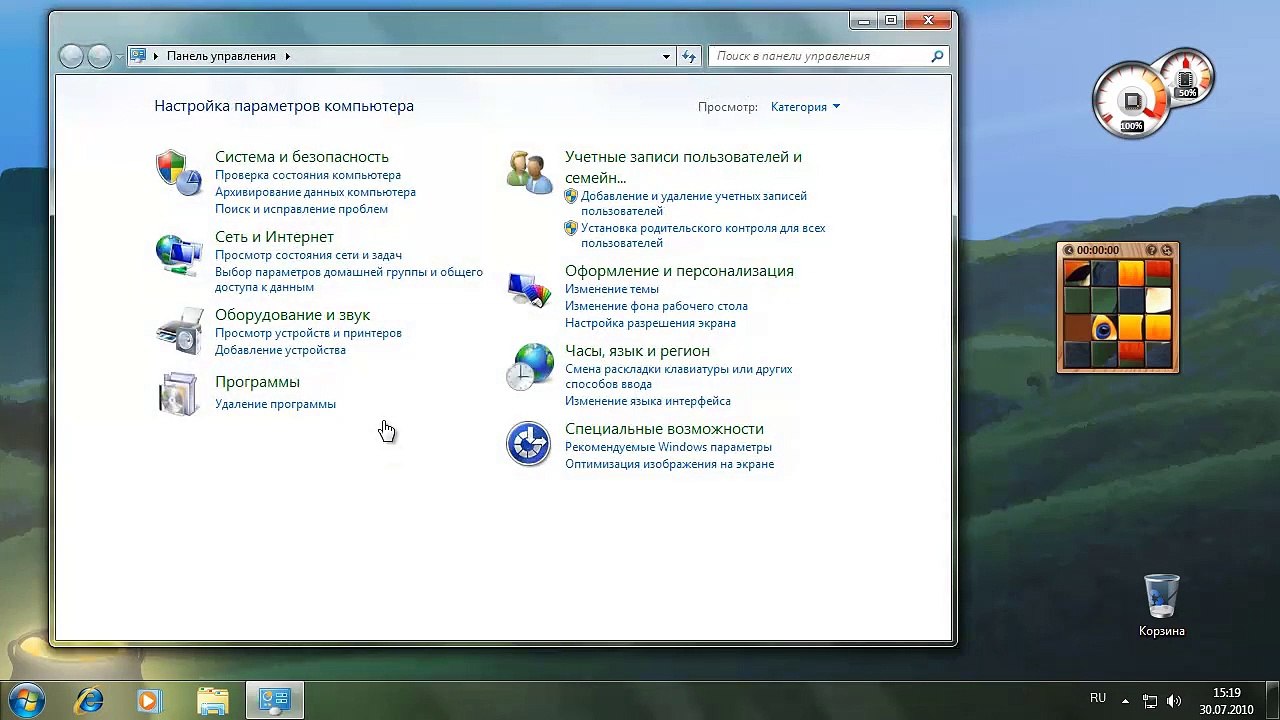Click Добавление и удаление учетных записей link
This screenshot has height=720, width=1280.
tap(694, 203)
